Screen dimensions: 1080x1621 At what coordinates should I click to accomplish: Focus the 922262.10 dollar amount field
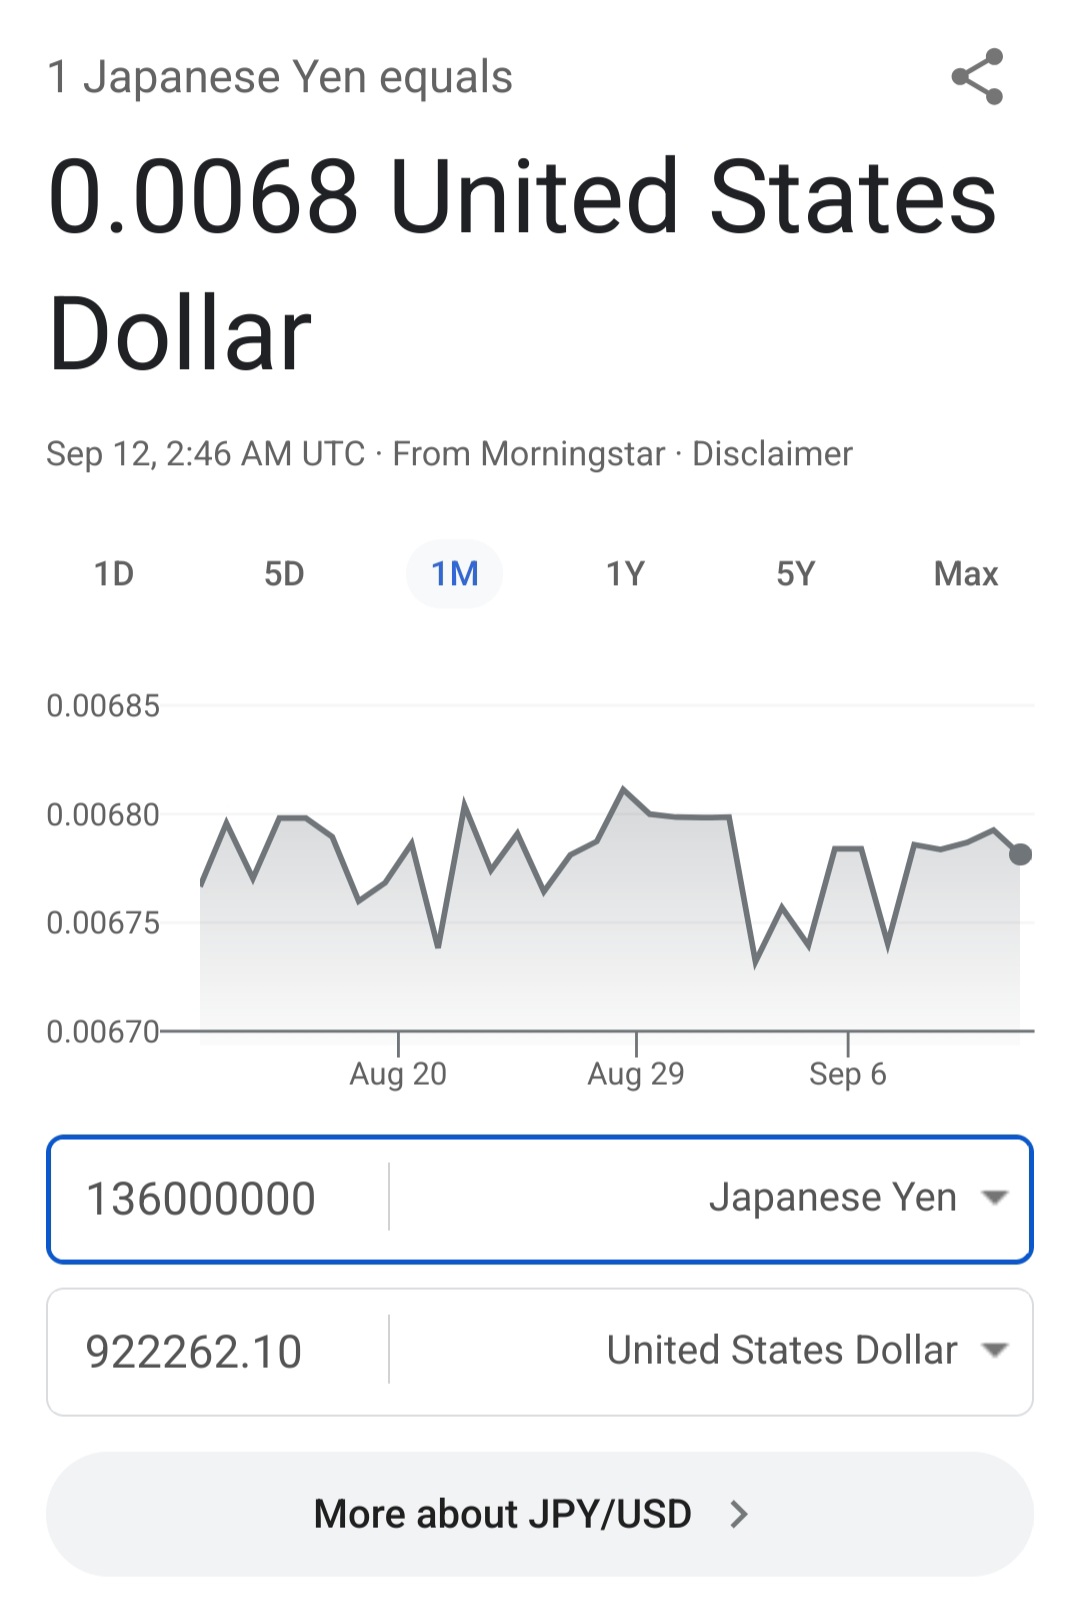point(218,1352)
